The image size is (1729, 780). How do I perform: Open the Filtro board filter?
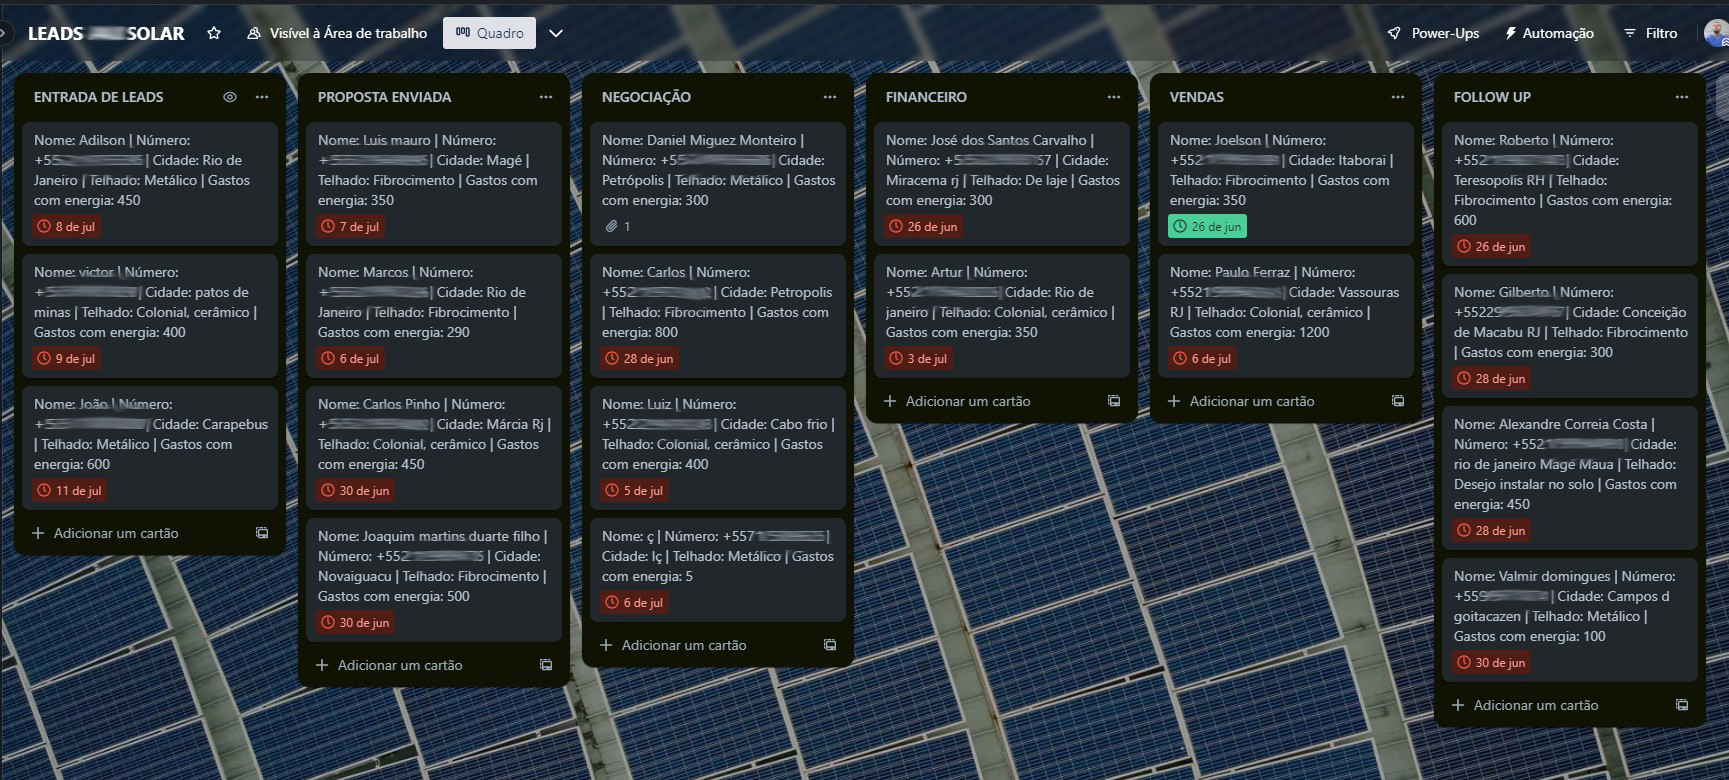tap(1649, 33)
